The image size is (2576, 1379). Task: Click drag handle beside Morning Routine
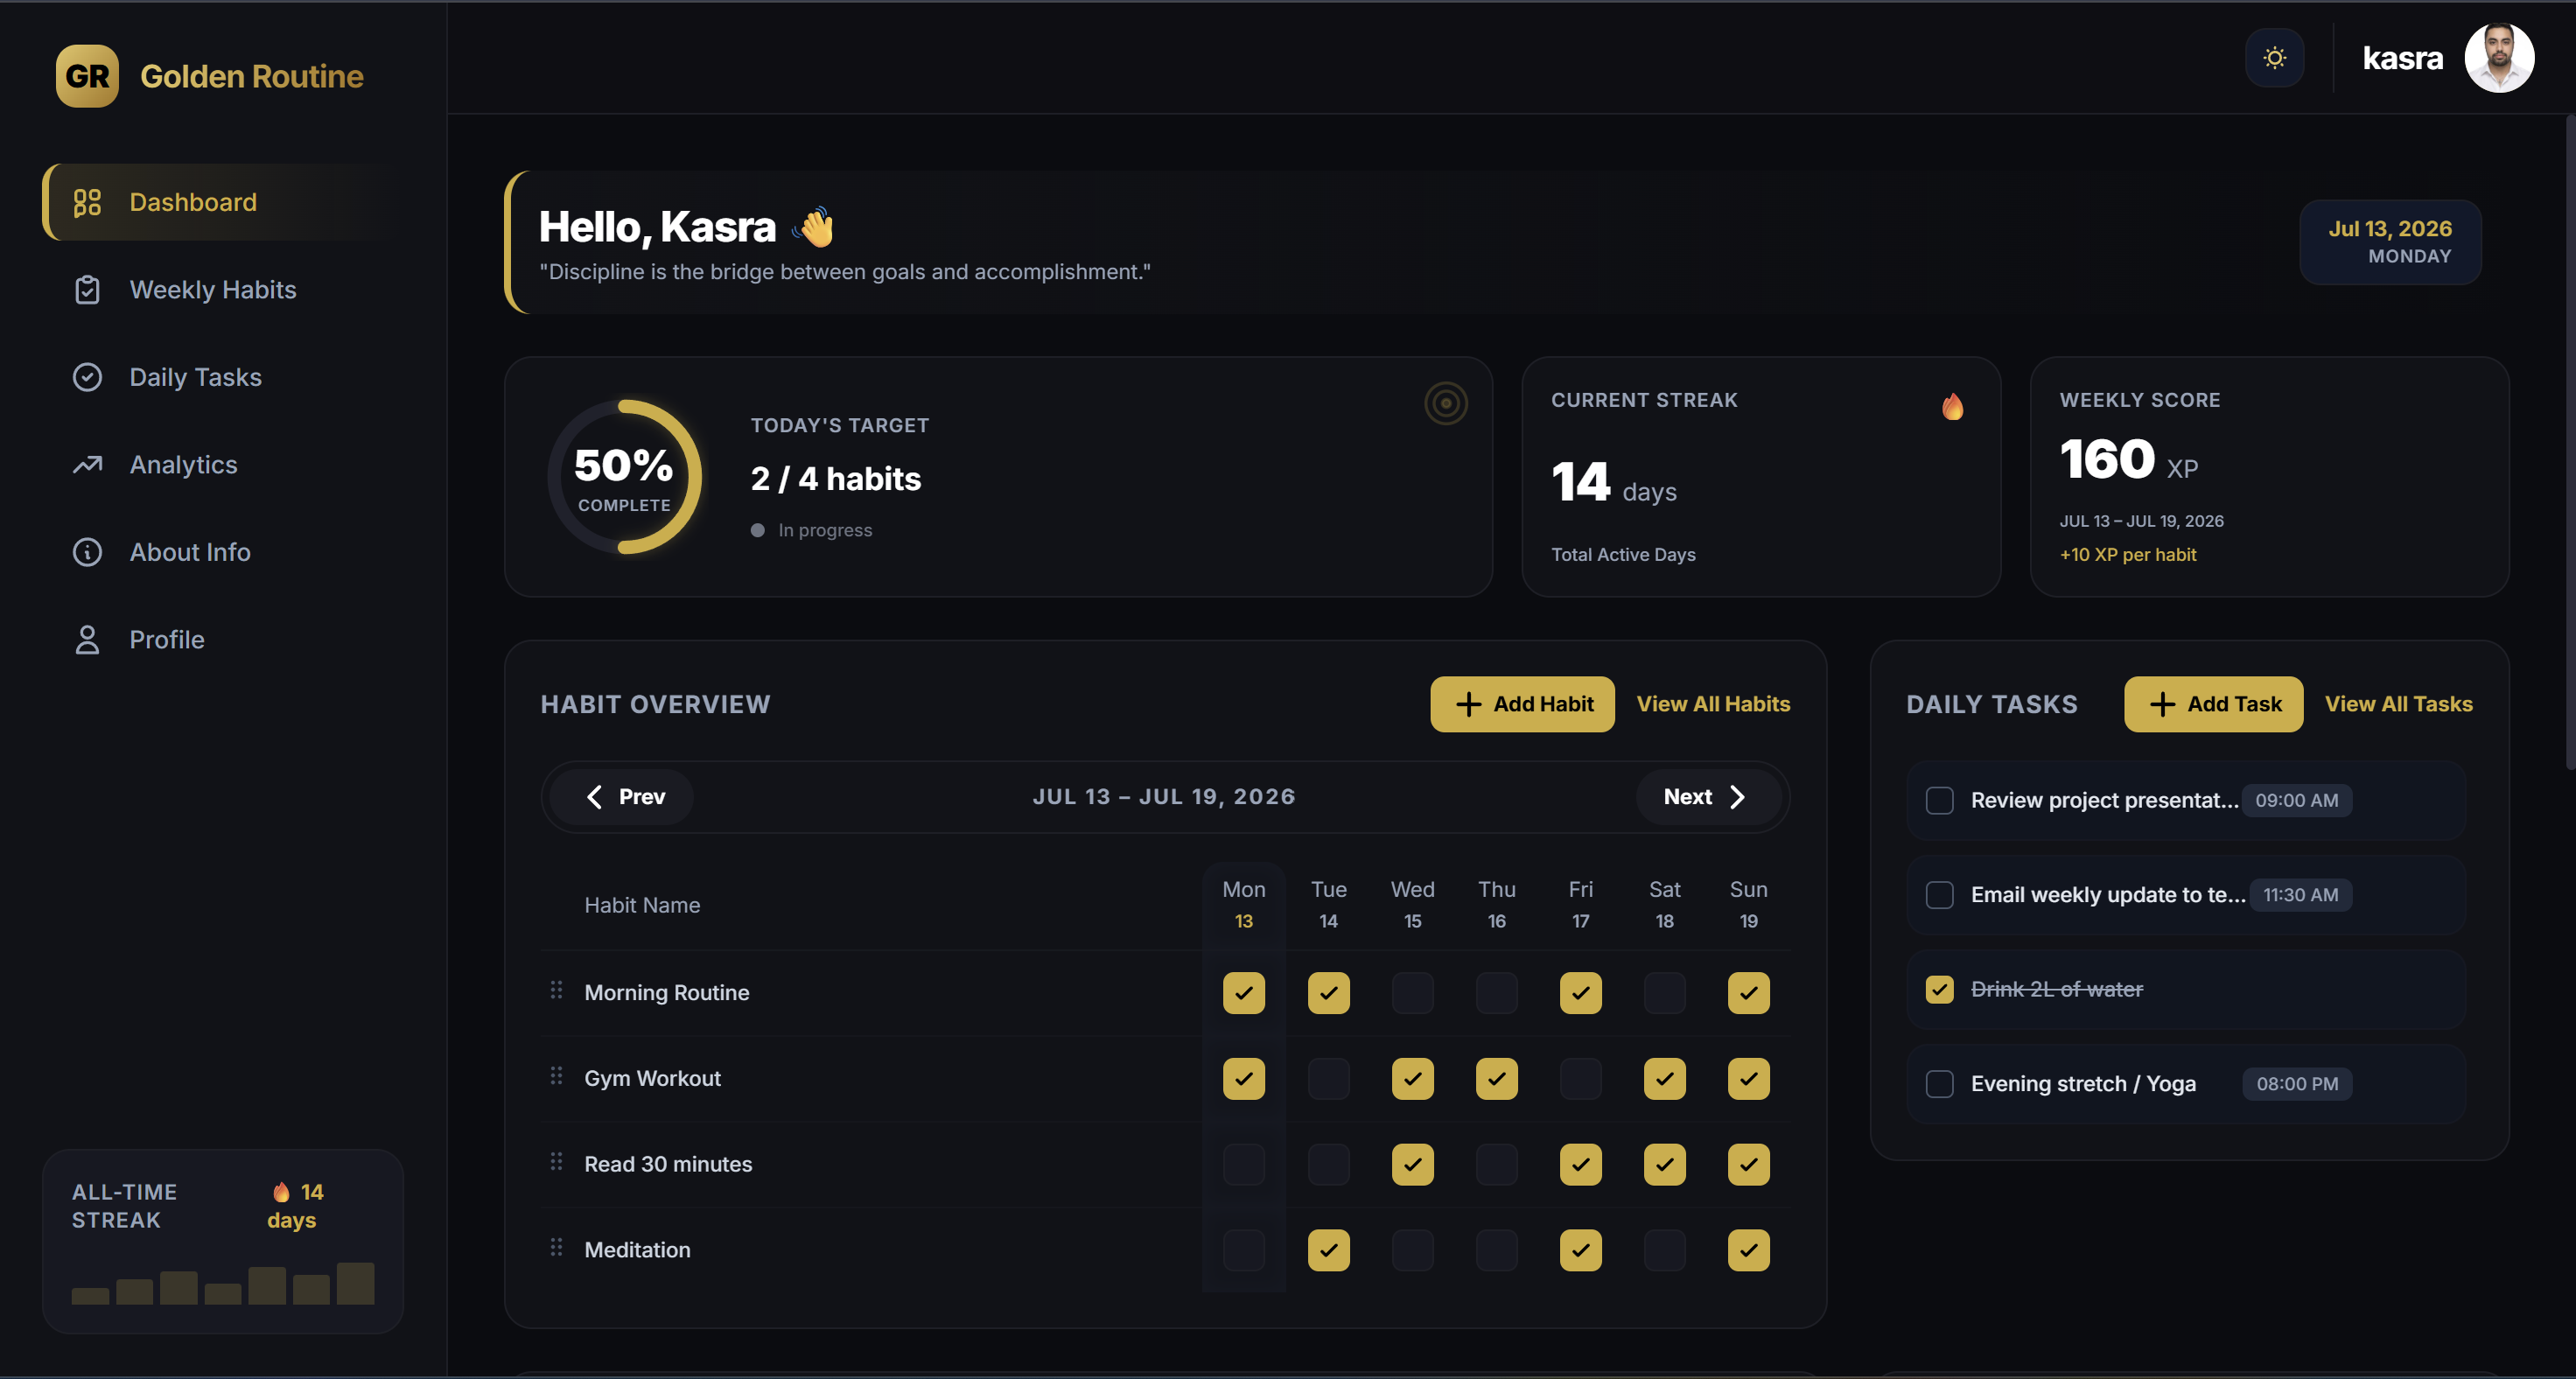pyautogui.click(x=556, y=990)
